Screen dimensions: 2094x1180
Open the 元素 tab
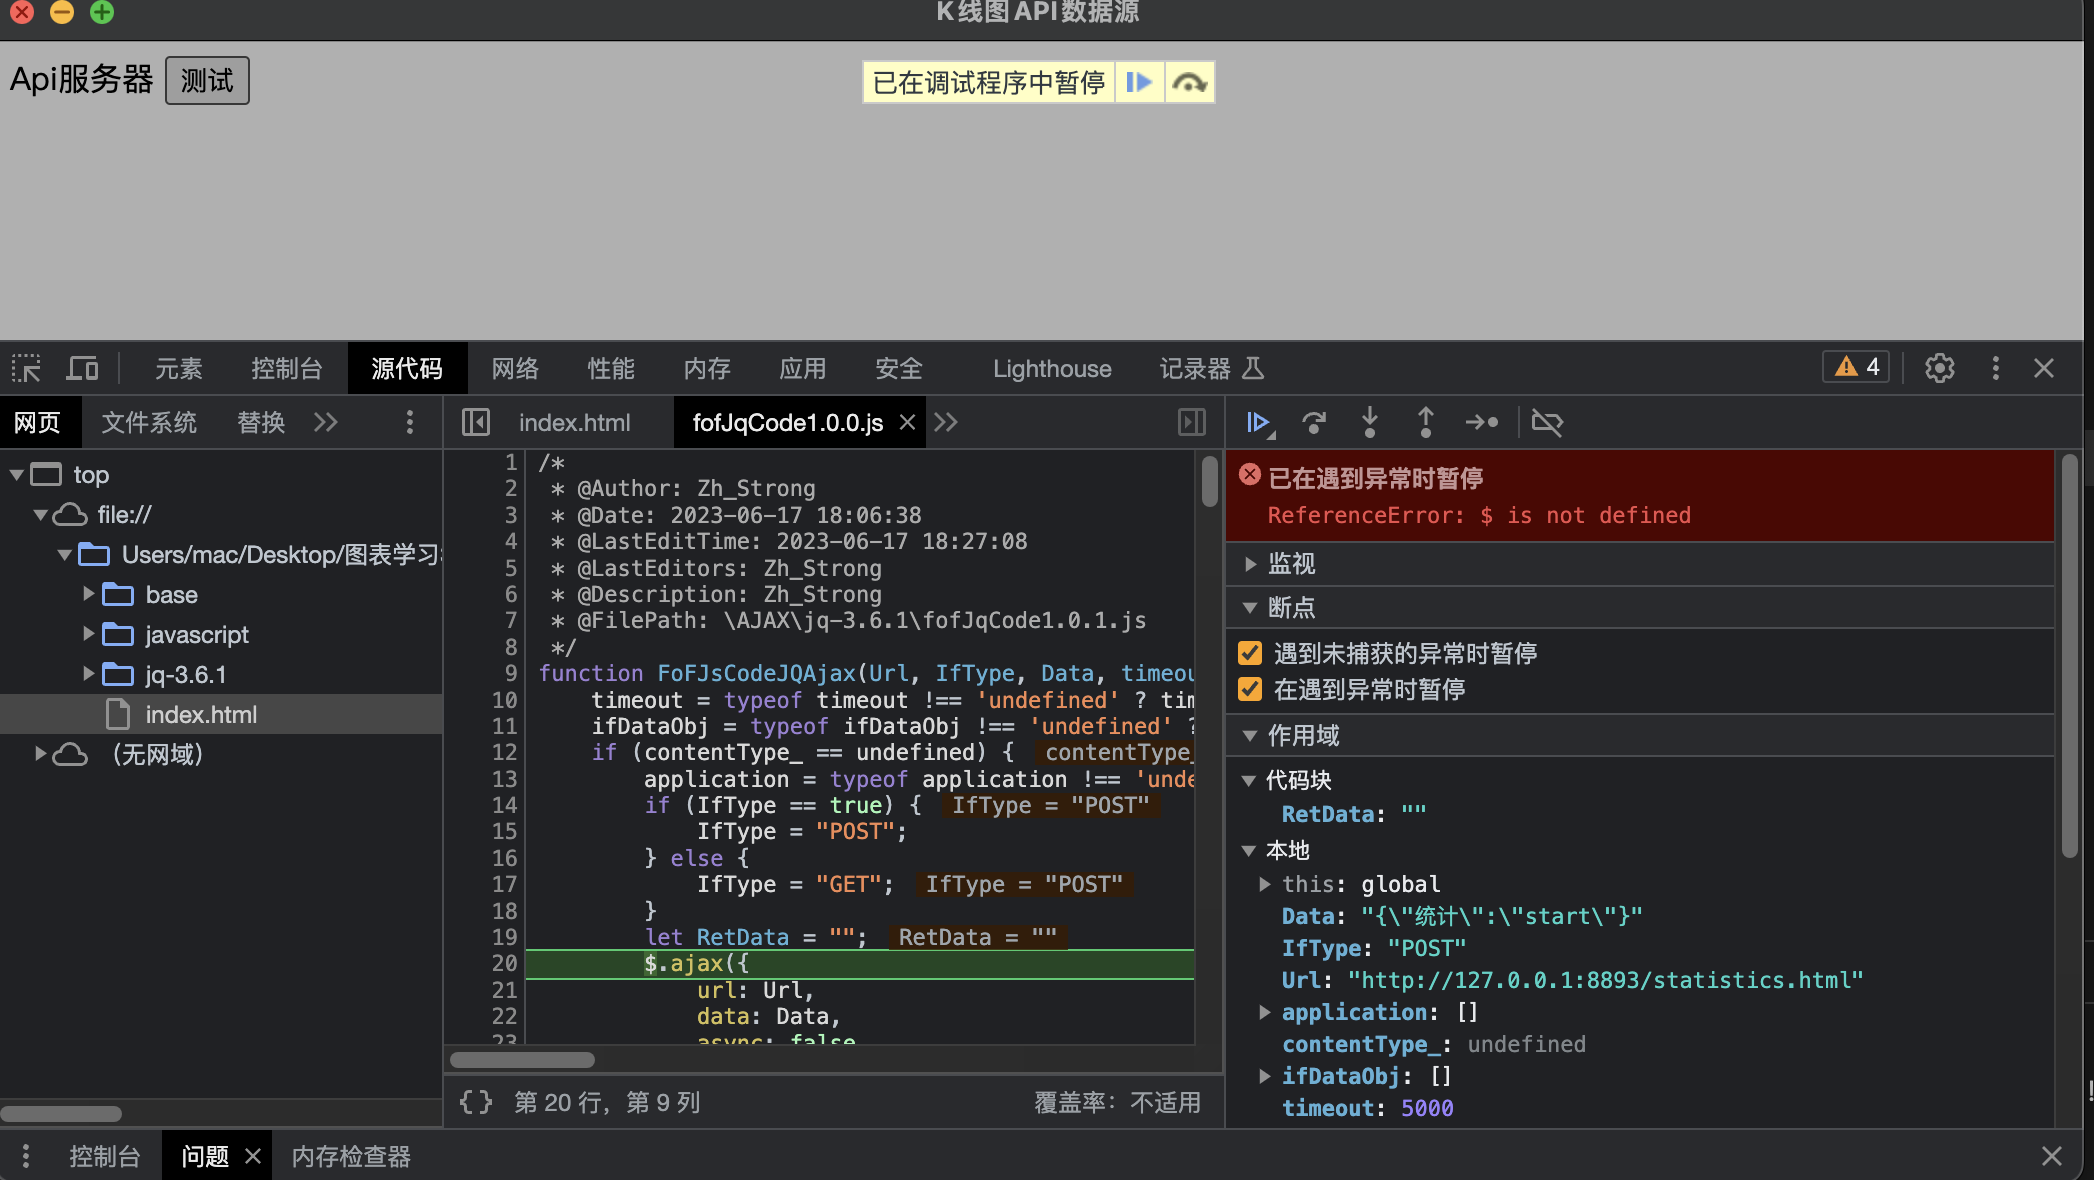point(179,368)
